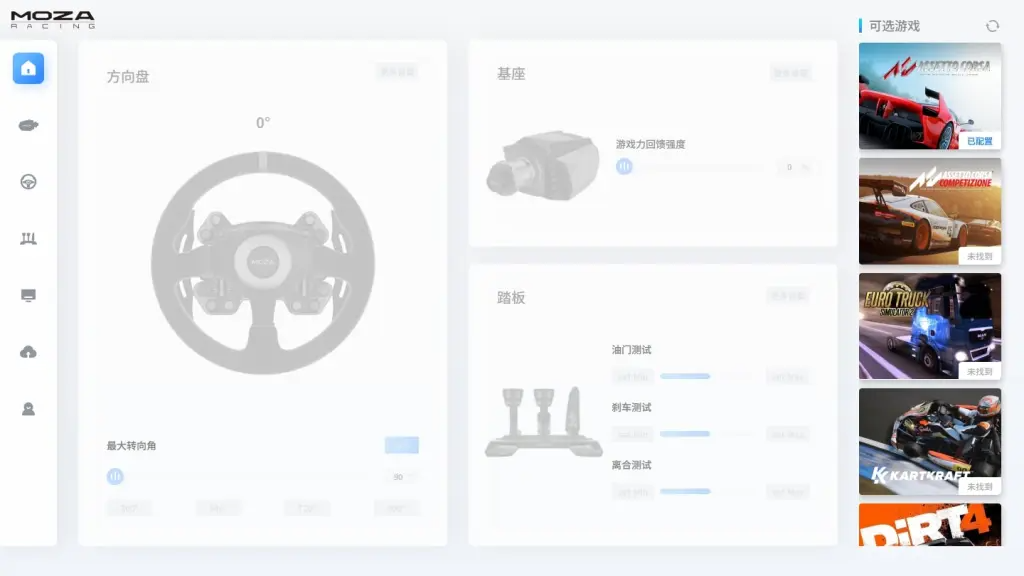Choose the 720° steering angle preset
Viewport: 1024px width, 576px height.
coord(307,508)
